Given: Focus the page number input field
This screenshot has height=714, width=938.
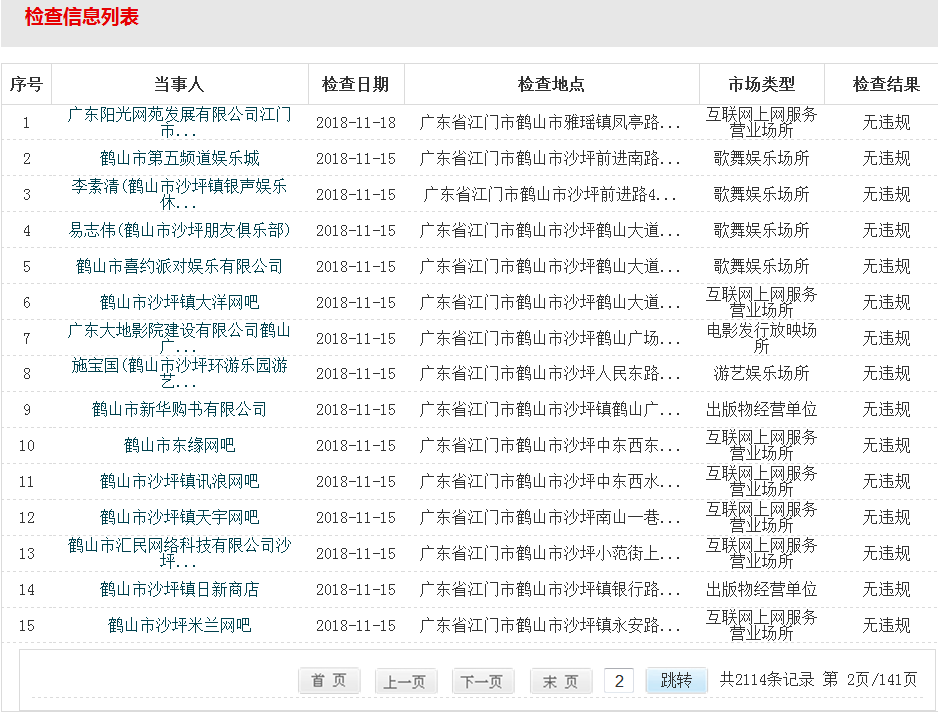Looking at the screenshot, I should pos(619,681).
